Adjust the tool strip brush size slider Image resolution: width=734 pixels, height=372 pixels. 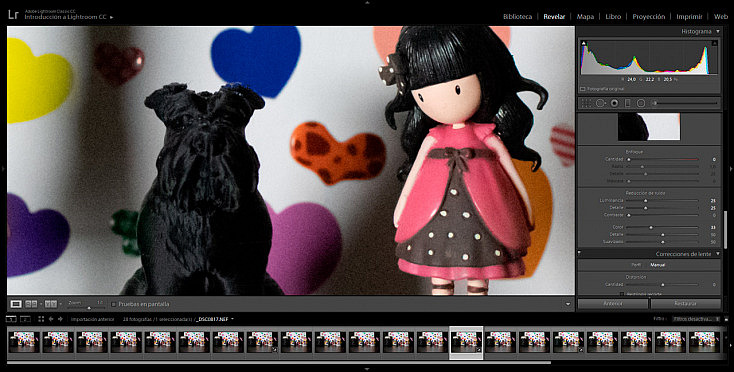(686, 103)
